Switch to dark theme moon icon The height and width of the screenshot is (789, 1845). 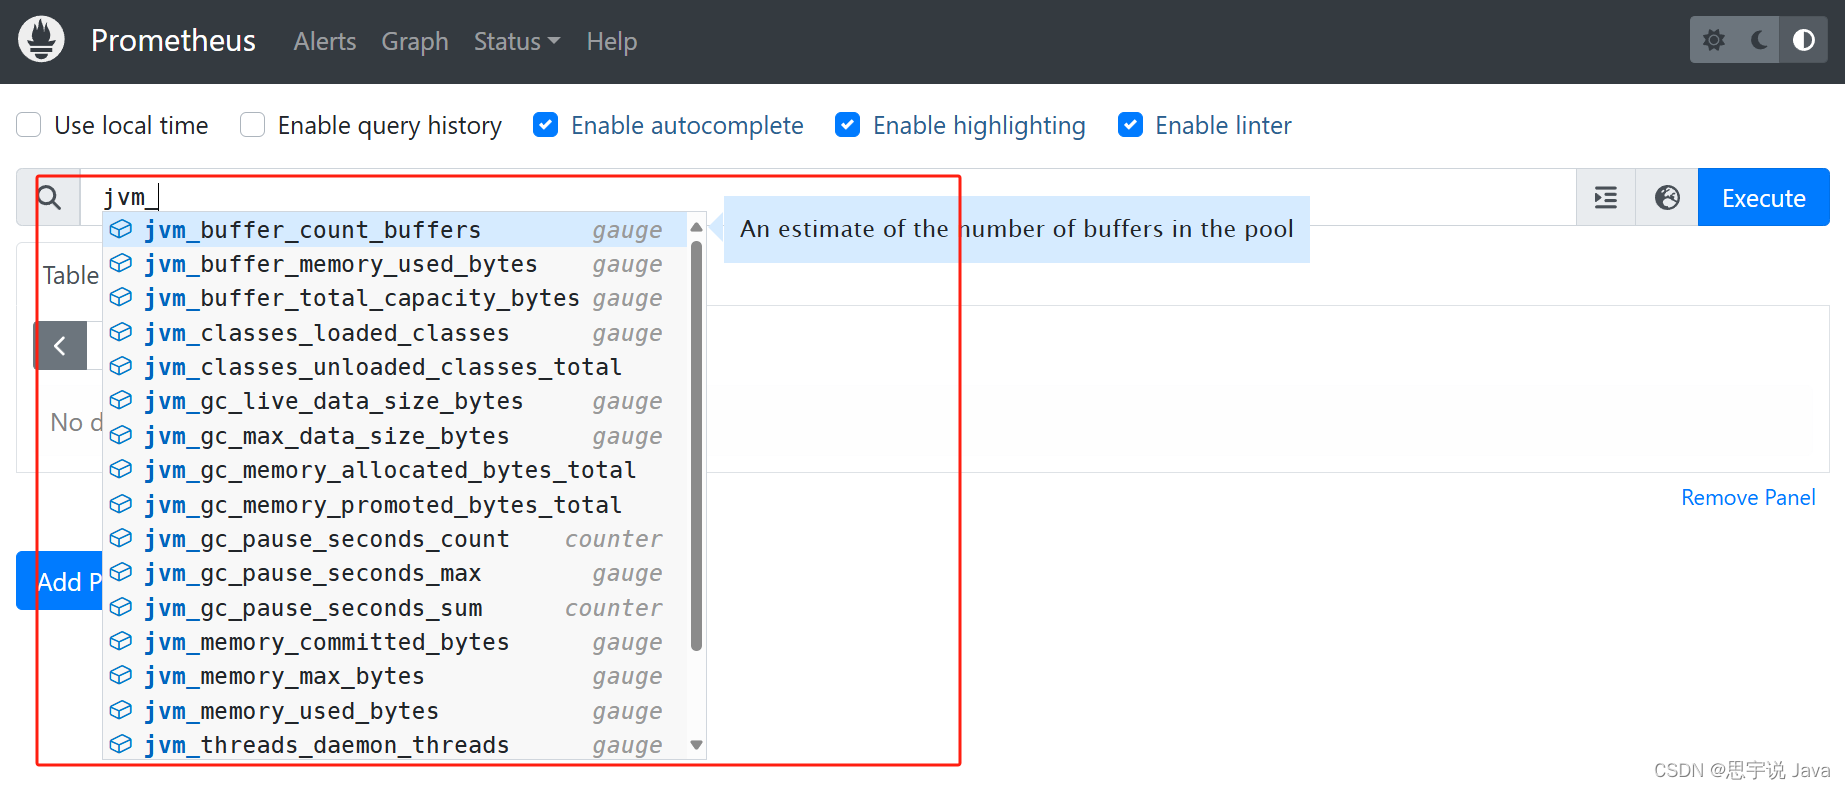coord(1759,40)
